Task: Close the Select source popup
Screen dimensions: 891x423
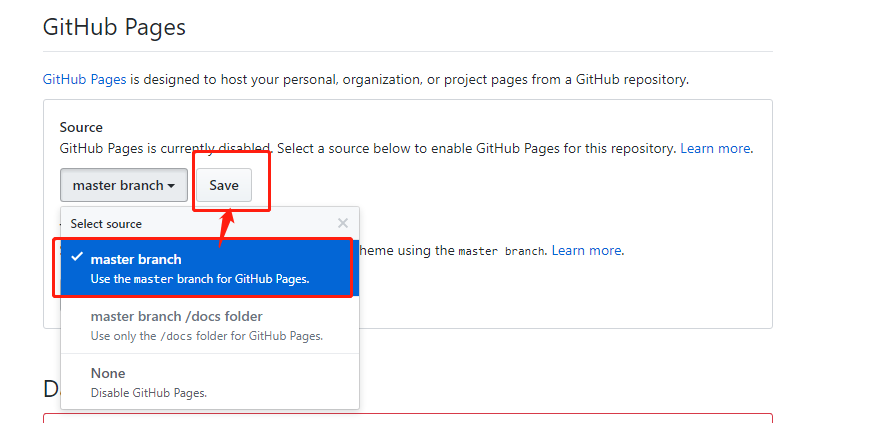Action: pyautogui.click(x=343, y=224)
